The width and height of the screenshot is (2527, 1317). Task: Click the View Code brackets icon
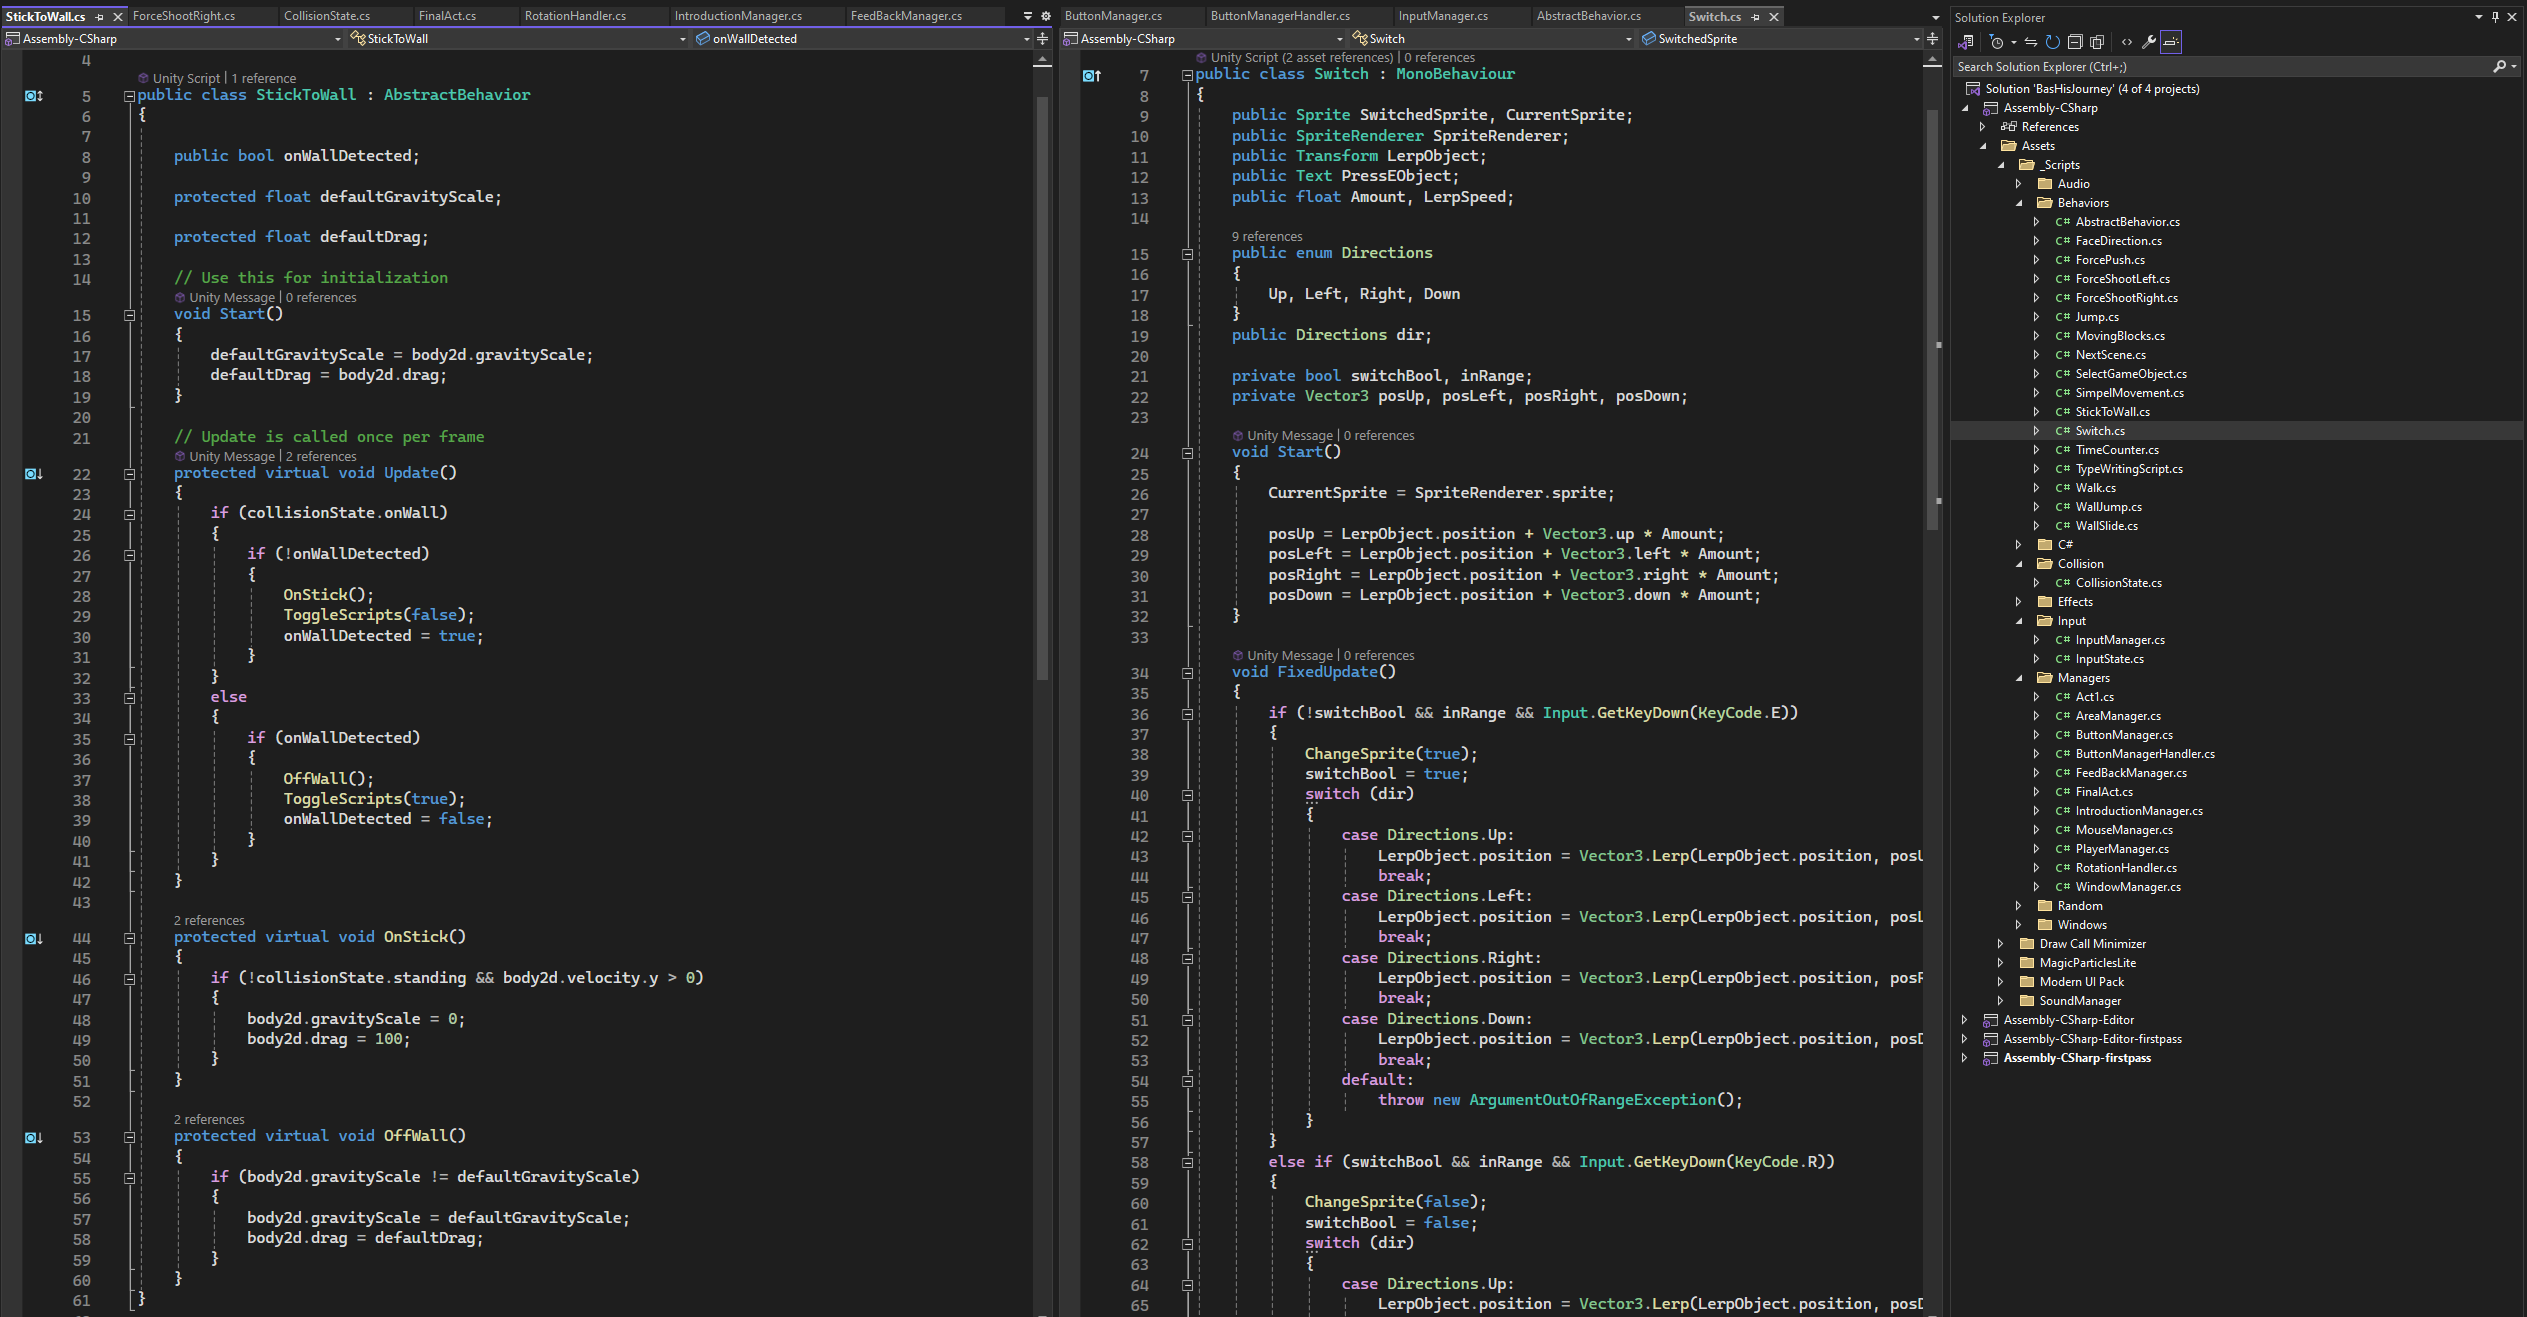2126,42
